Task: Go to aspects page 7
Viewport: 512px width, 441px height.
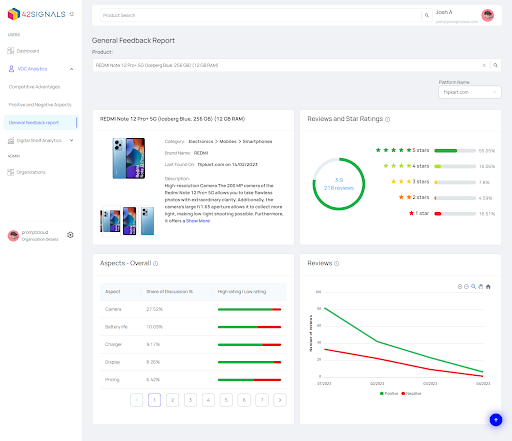Action: point(262,400)
